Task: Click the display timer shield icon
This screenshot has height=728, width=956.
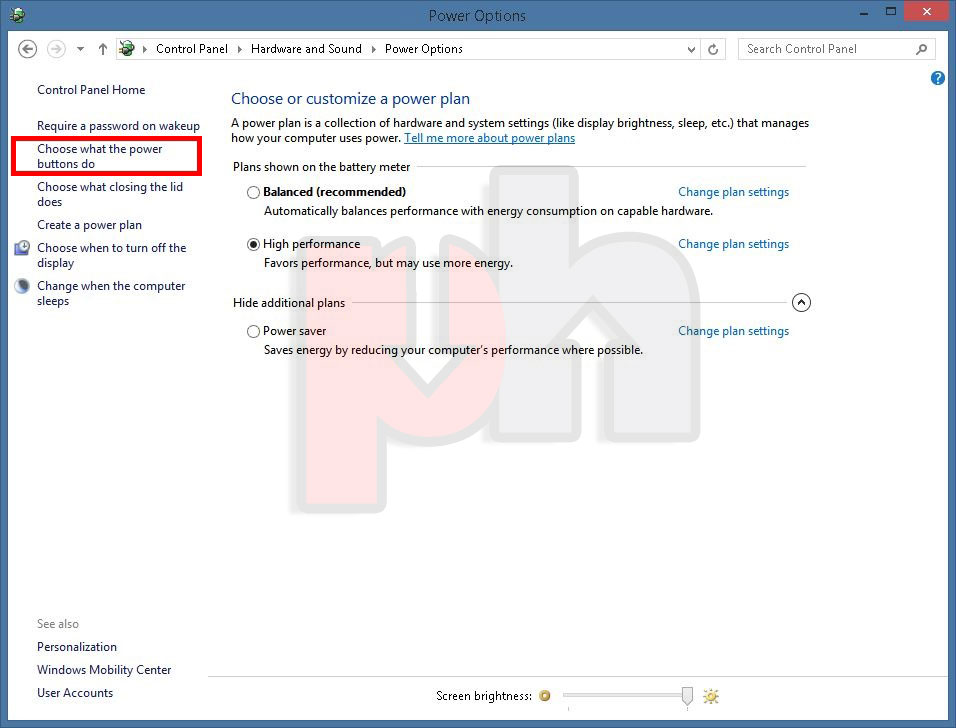Action: (x=22, y=248)
